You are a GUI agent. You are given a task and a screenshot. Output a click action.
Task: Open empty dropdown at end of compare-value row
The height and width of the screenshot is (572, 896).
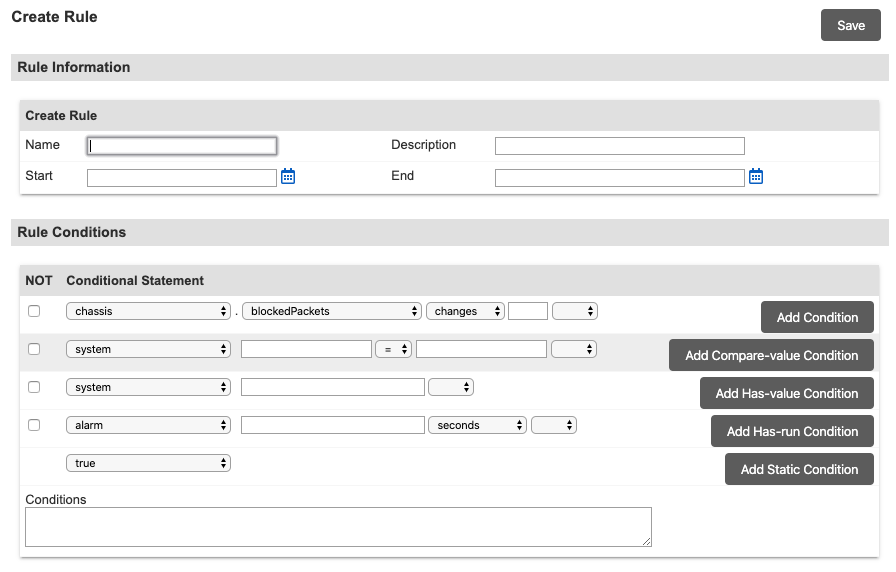(x=574, y=349)
